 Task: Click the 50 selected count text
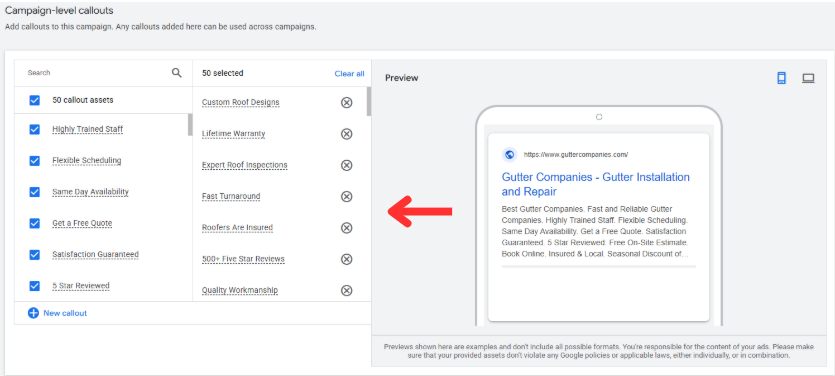(x=223, y=73)
